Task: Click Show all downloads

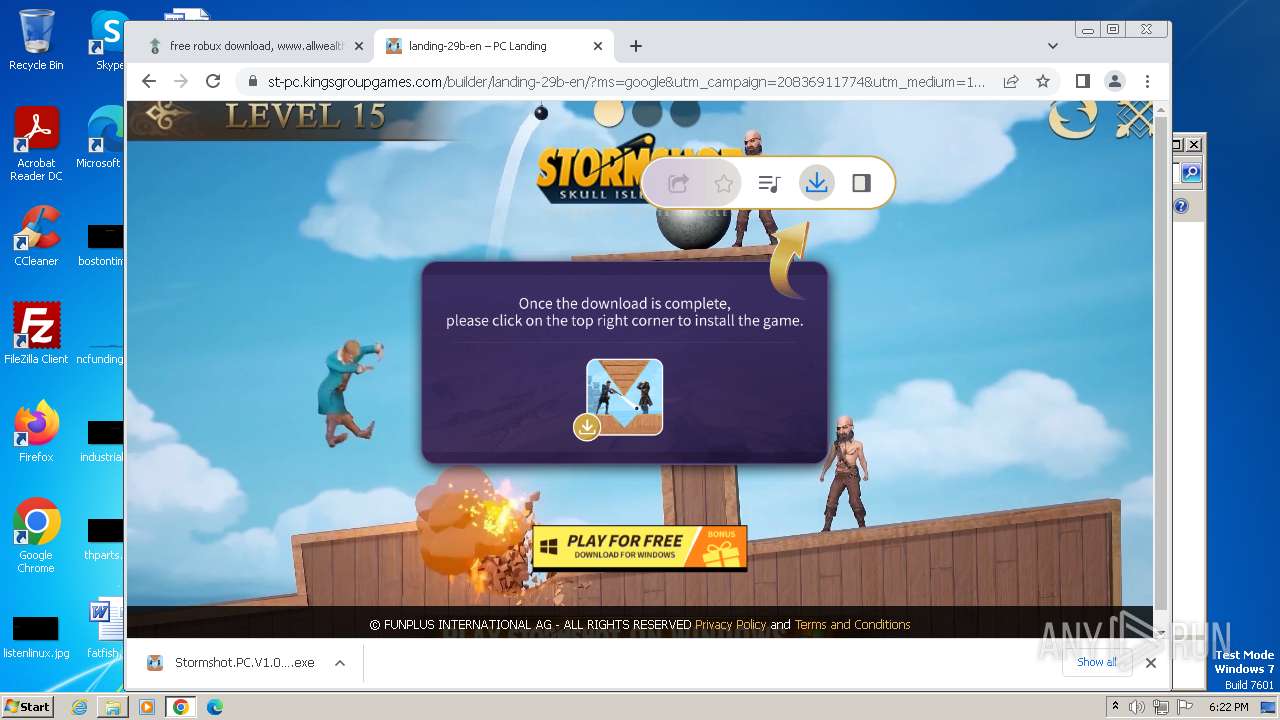Action: 1097,662
